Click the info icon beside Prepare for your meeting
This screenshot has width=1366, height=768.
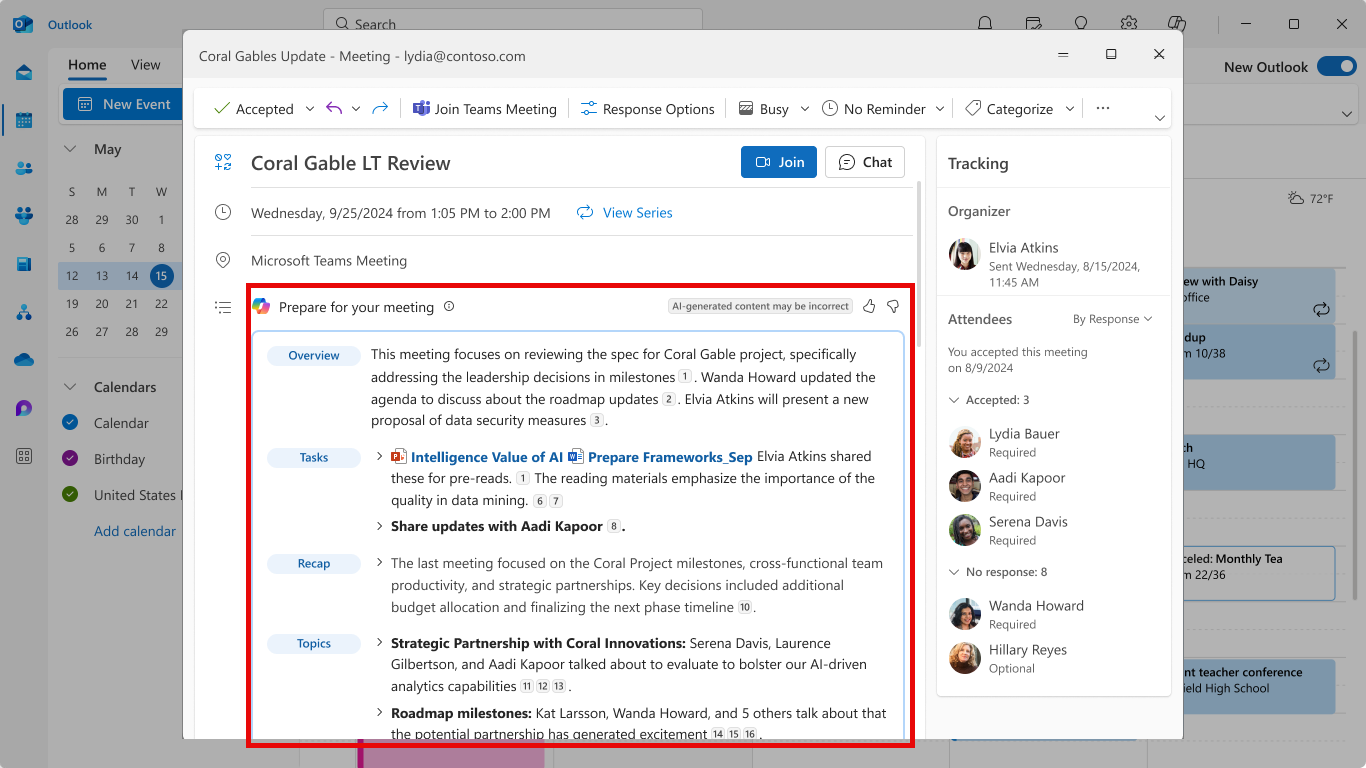[449, 307]
